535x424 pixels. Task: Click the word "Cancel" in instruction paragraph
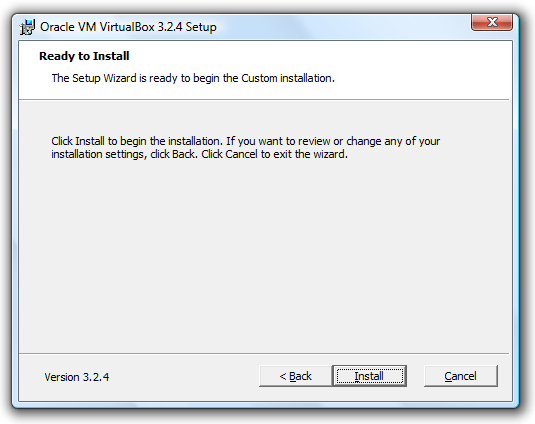pyautogui.click(x=241, y=154)
